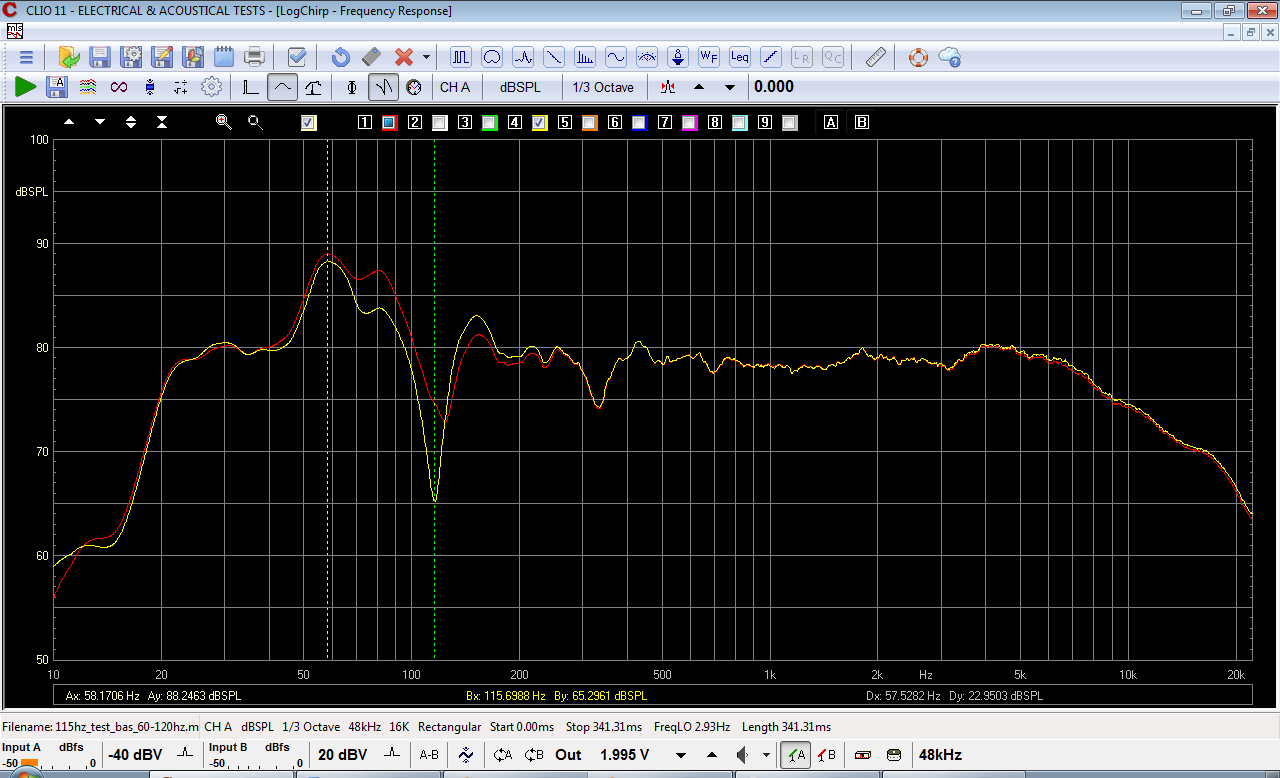Start measurement with green Go button
This screenshot has height=778, width=1280.
click(26, 87)
